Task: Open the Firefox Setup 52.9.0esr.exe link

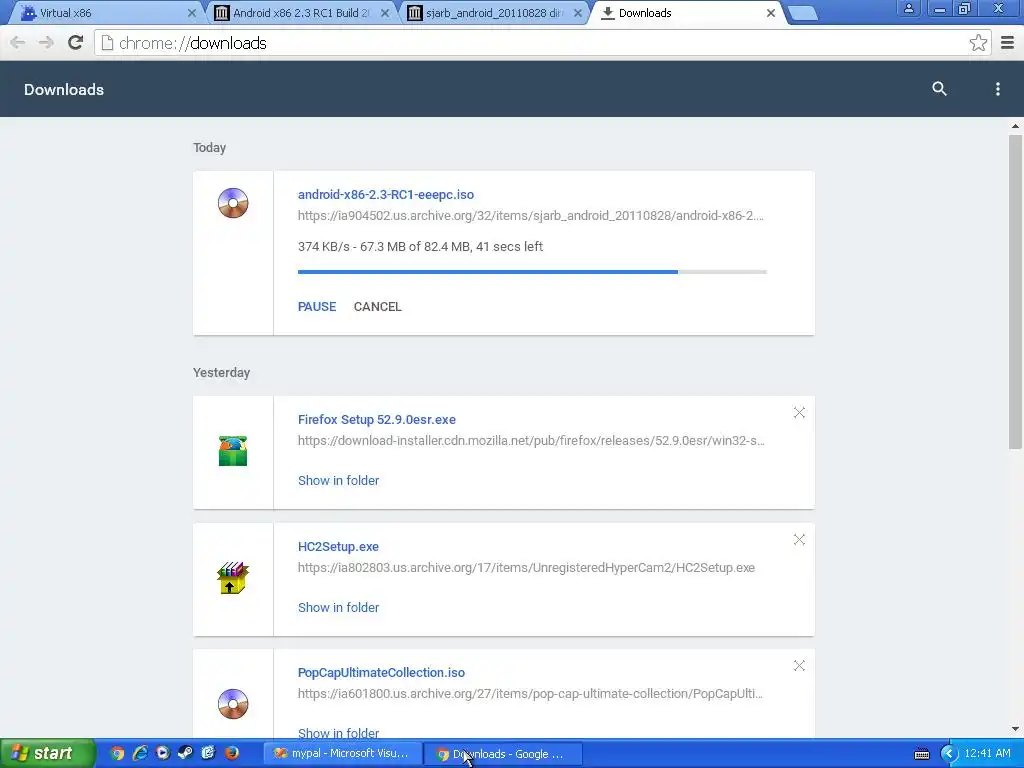Action: coord(377,420)
